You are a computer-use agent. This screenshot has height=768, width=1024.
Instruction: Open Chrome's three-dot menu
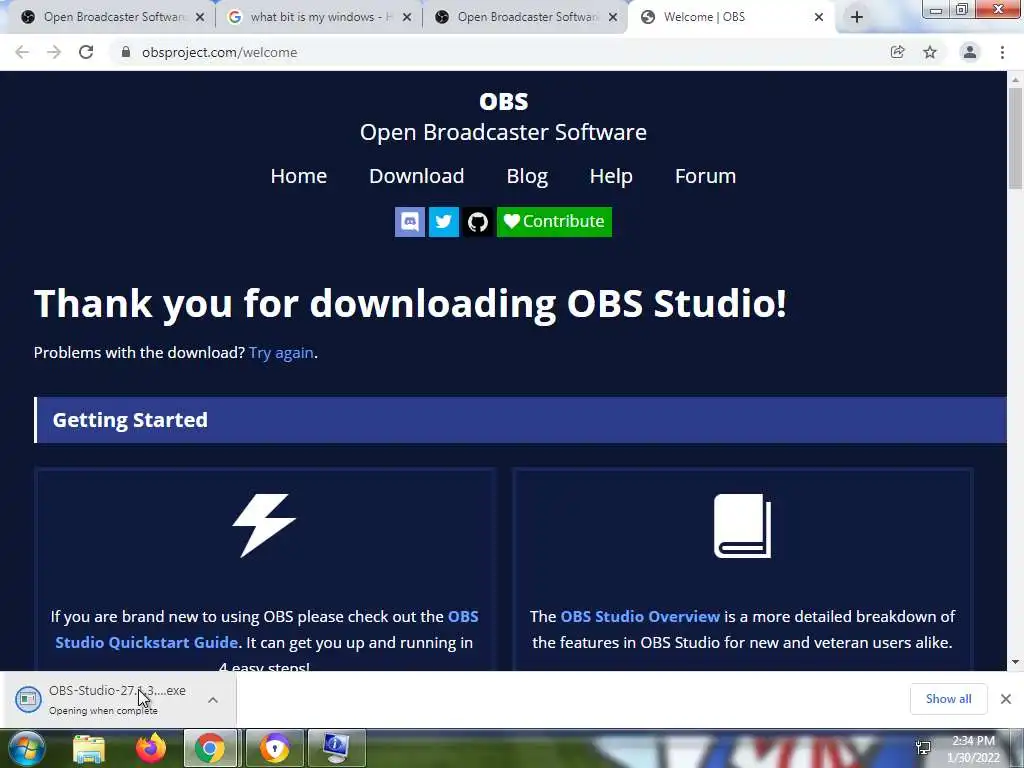coord(1002,52)
